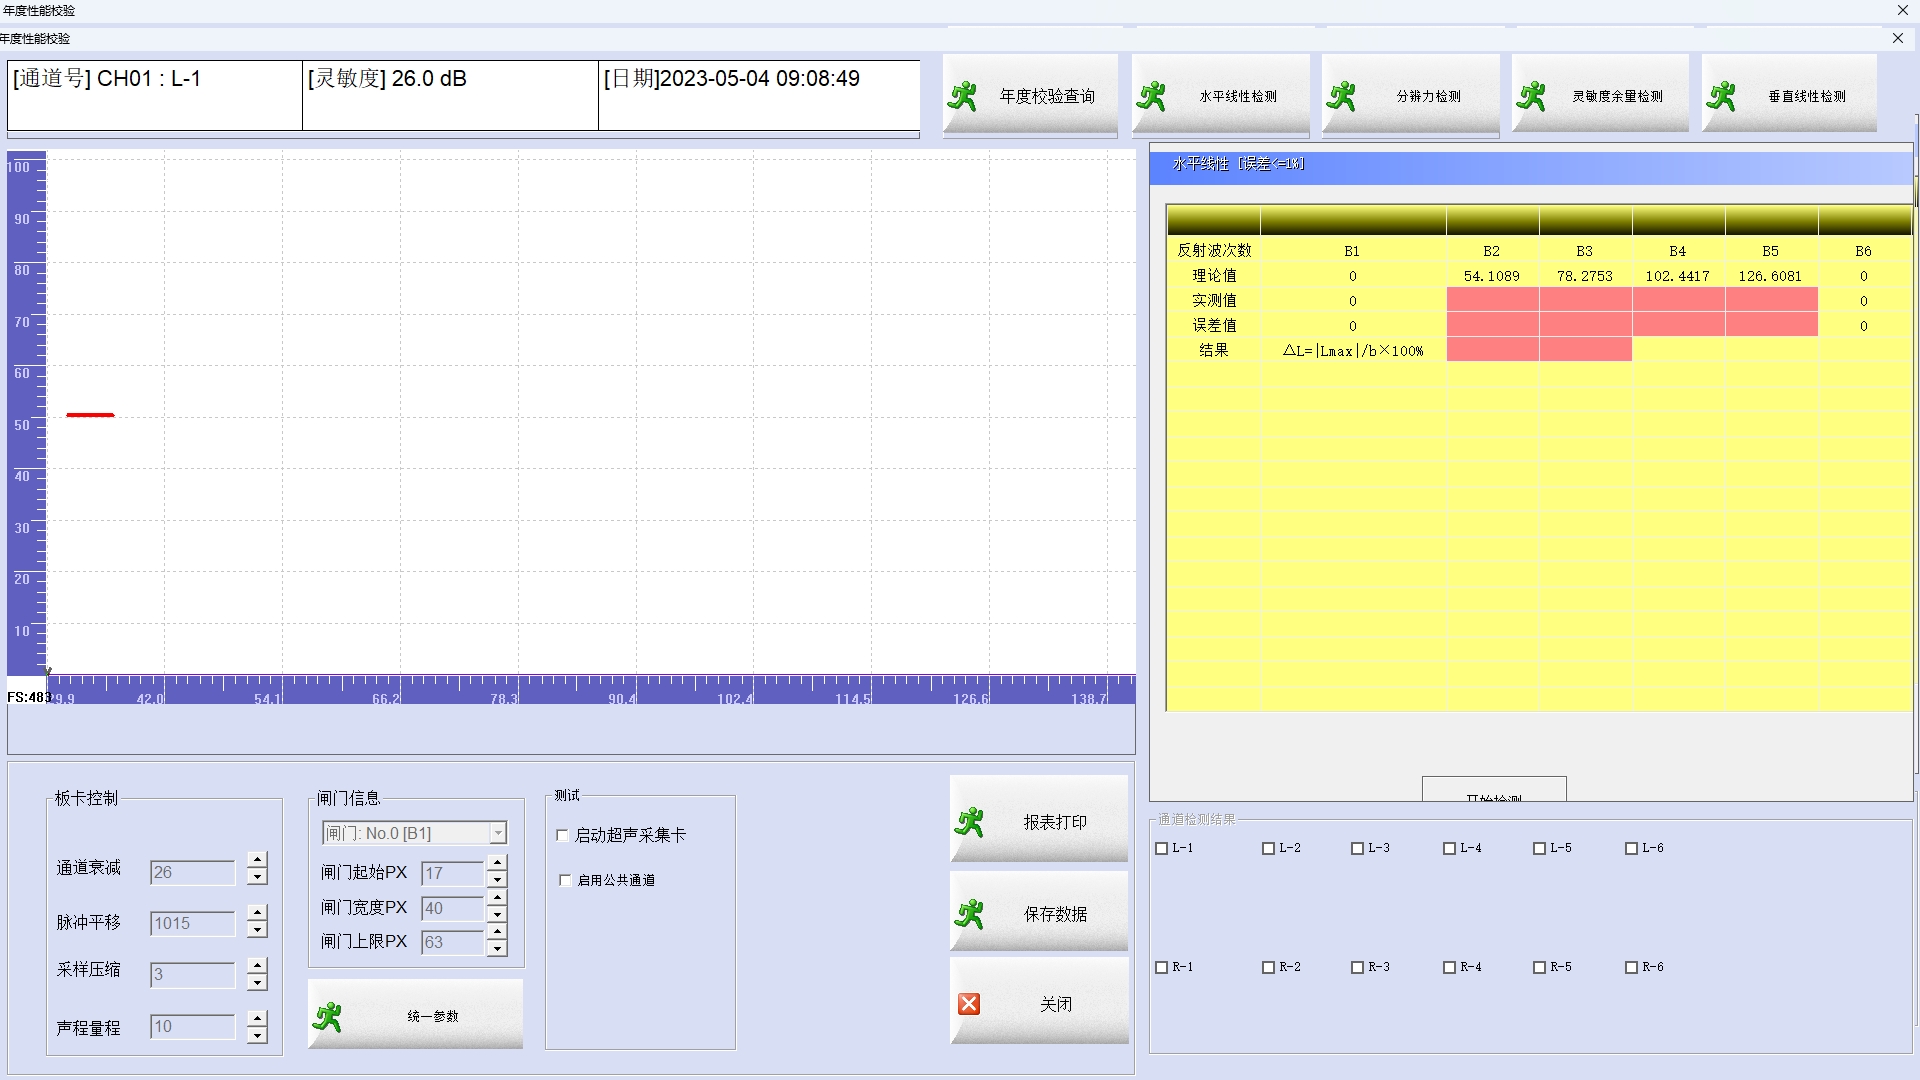Check the L-4 channel checkbox
The height and width of the screenshot is (1080, 1920).
point(1449,848)
